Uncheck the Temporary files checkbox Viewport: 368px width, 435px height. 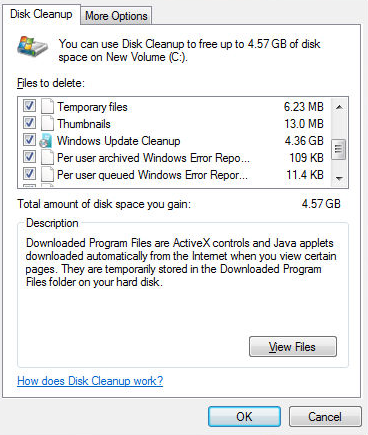29,106
